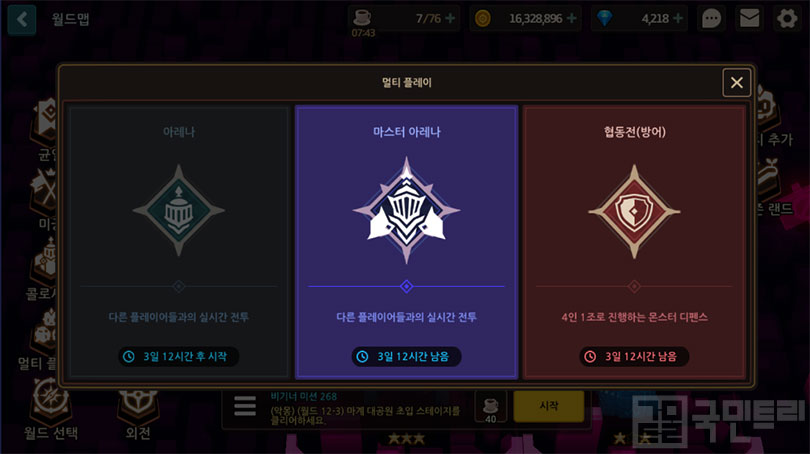The height and width of the screenshot is (454, 810).
Task: Select the 아레나 mode card
Action: (179, 242)
